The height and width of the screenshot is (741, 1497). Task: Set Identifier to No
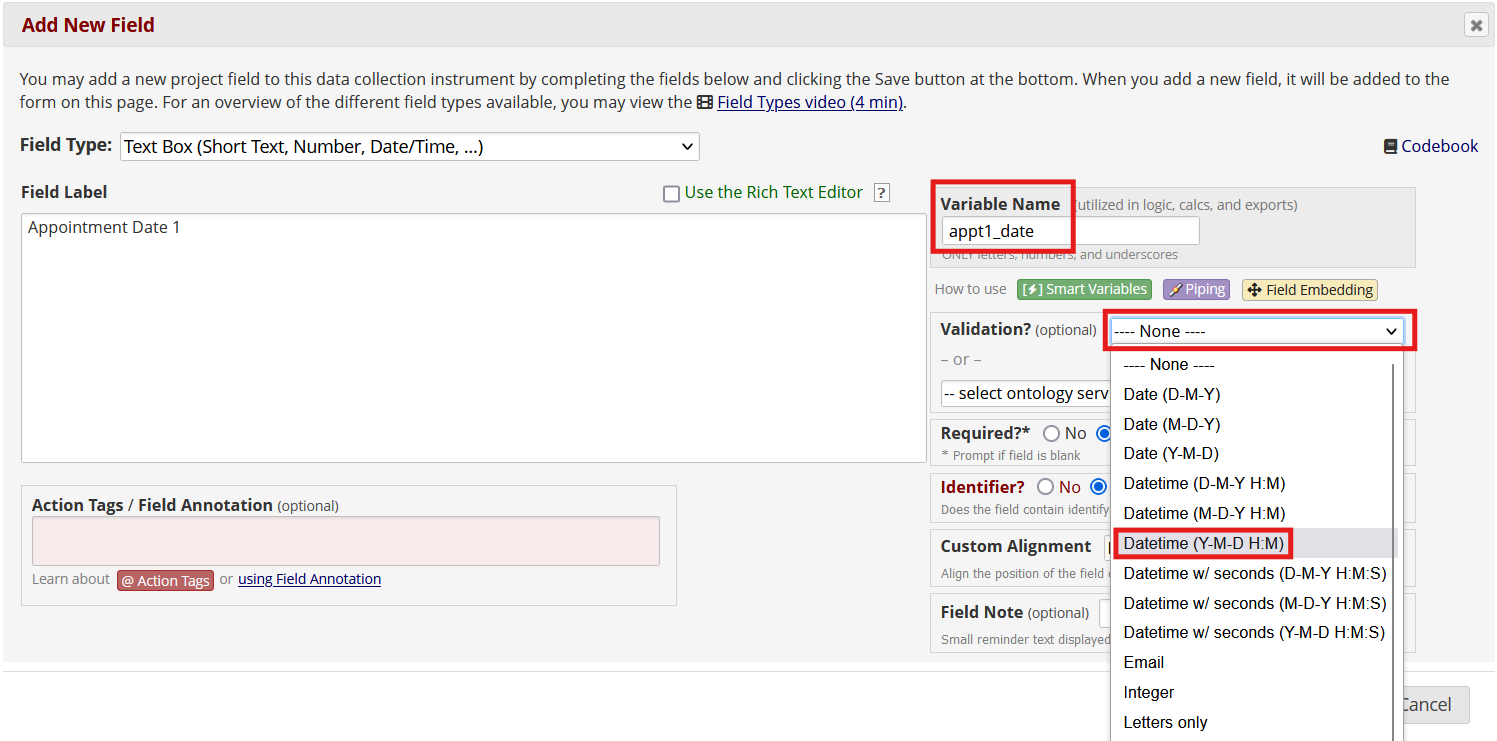(x=1045, y=487)
